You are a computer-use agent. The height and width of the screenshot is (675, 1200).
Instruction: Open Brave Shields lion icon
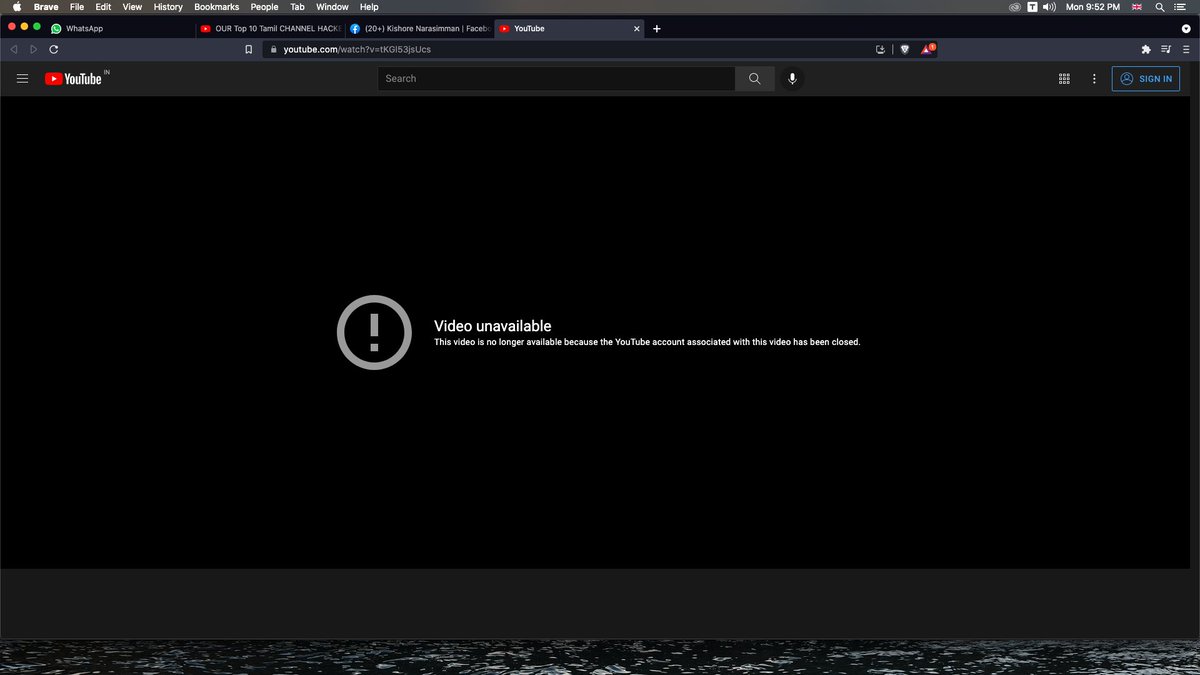pyautogui.click(x=905, y=49)
